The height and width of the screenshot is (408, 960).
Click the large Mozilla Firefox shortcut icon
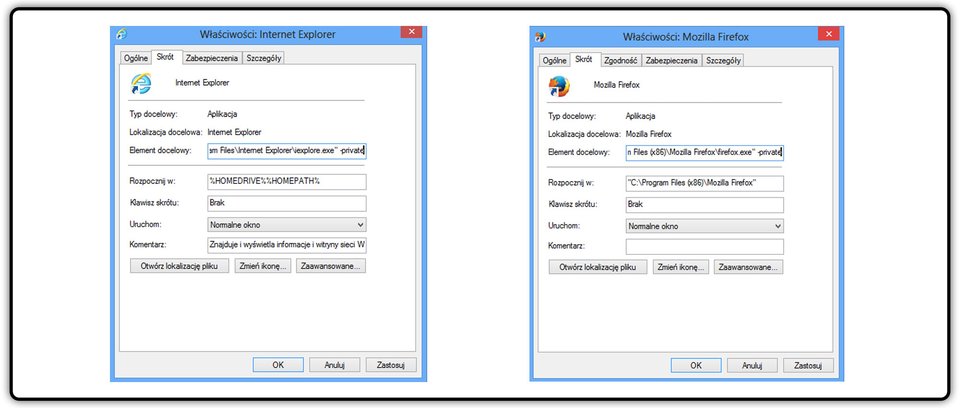coord(559,86)
